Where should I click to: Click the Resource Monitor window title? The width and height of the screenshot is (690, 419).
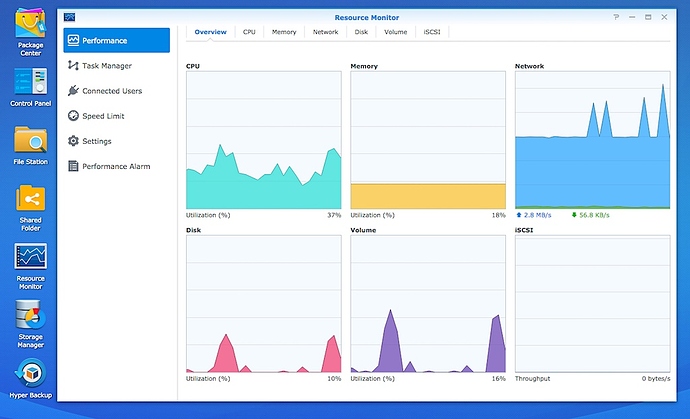367,18
